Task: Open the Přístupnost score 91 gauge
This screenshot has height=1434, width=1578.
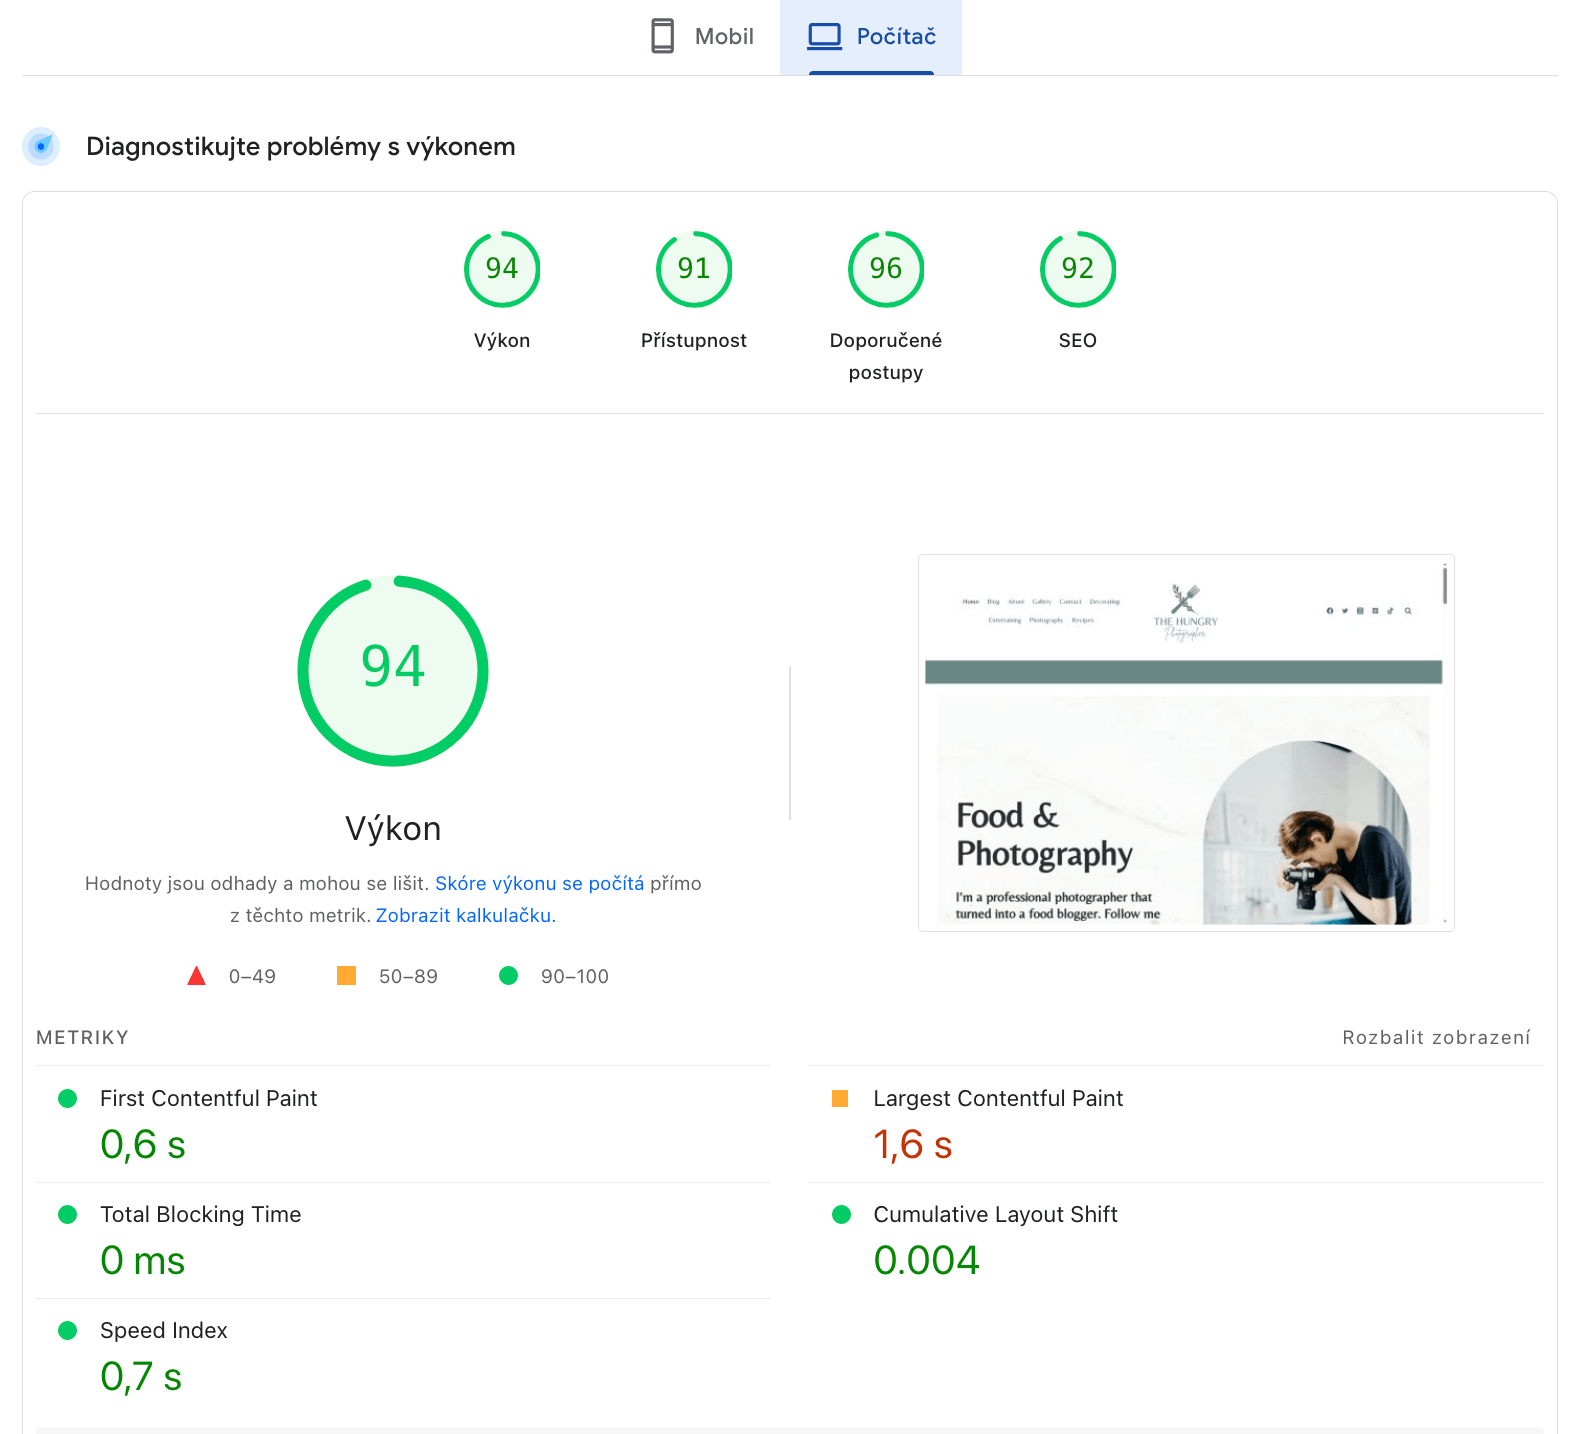Action: pyautogui.click(x=694, y=269)
